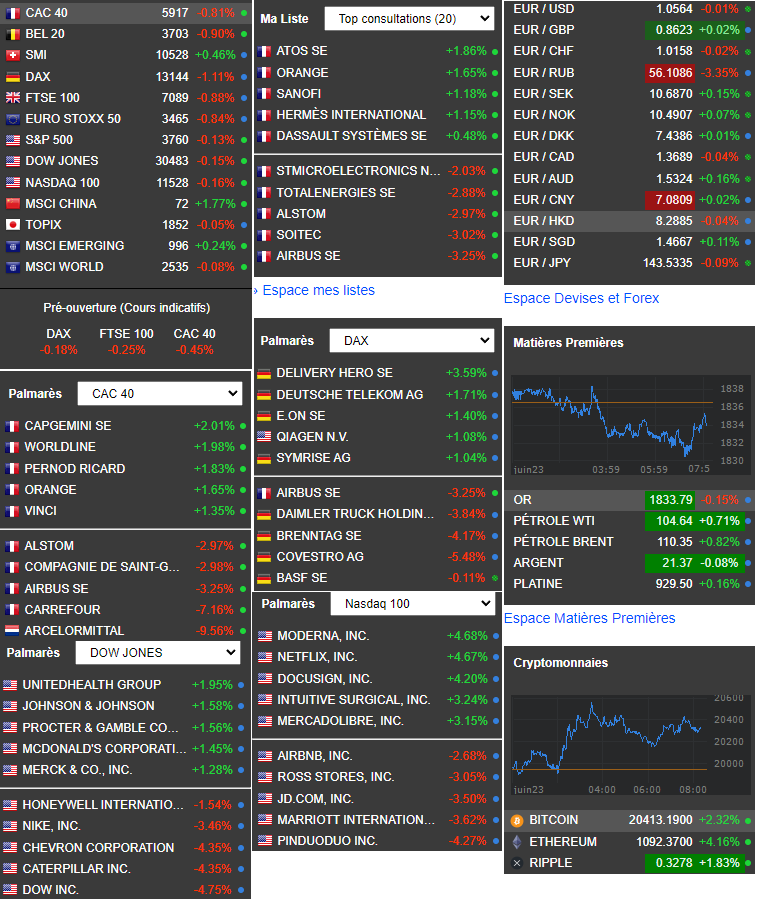This screenshot has height=900, width=759.
Task: Click the highlighted EUR / HKD row
Action: coord(629,221)
